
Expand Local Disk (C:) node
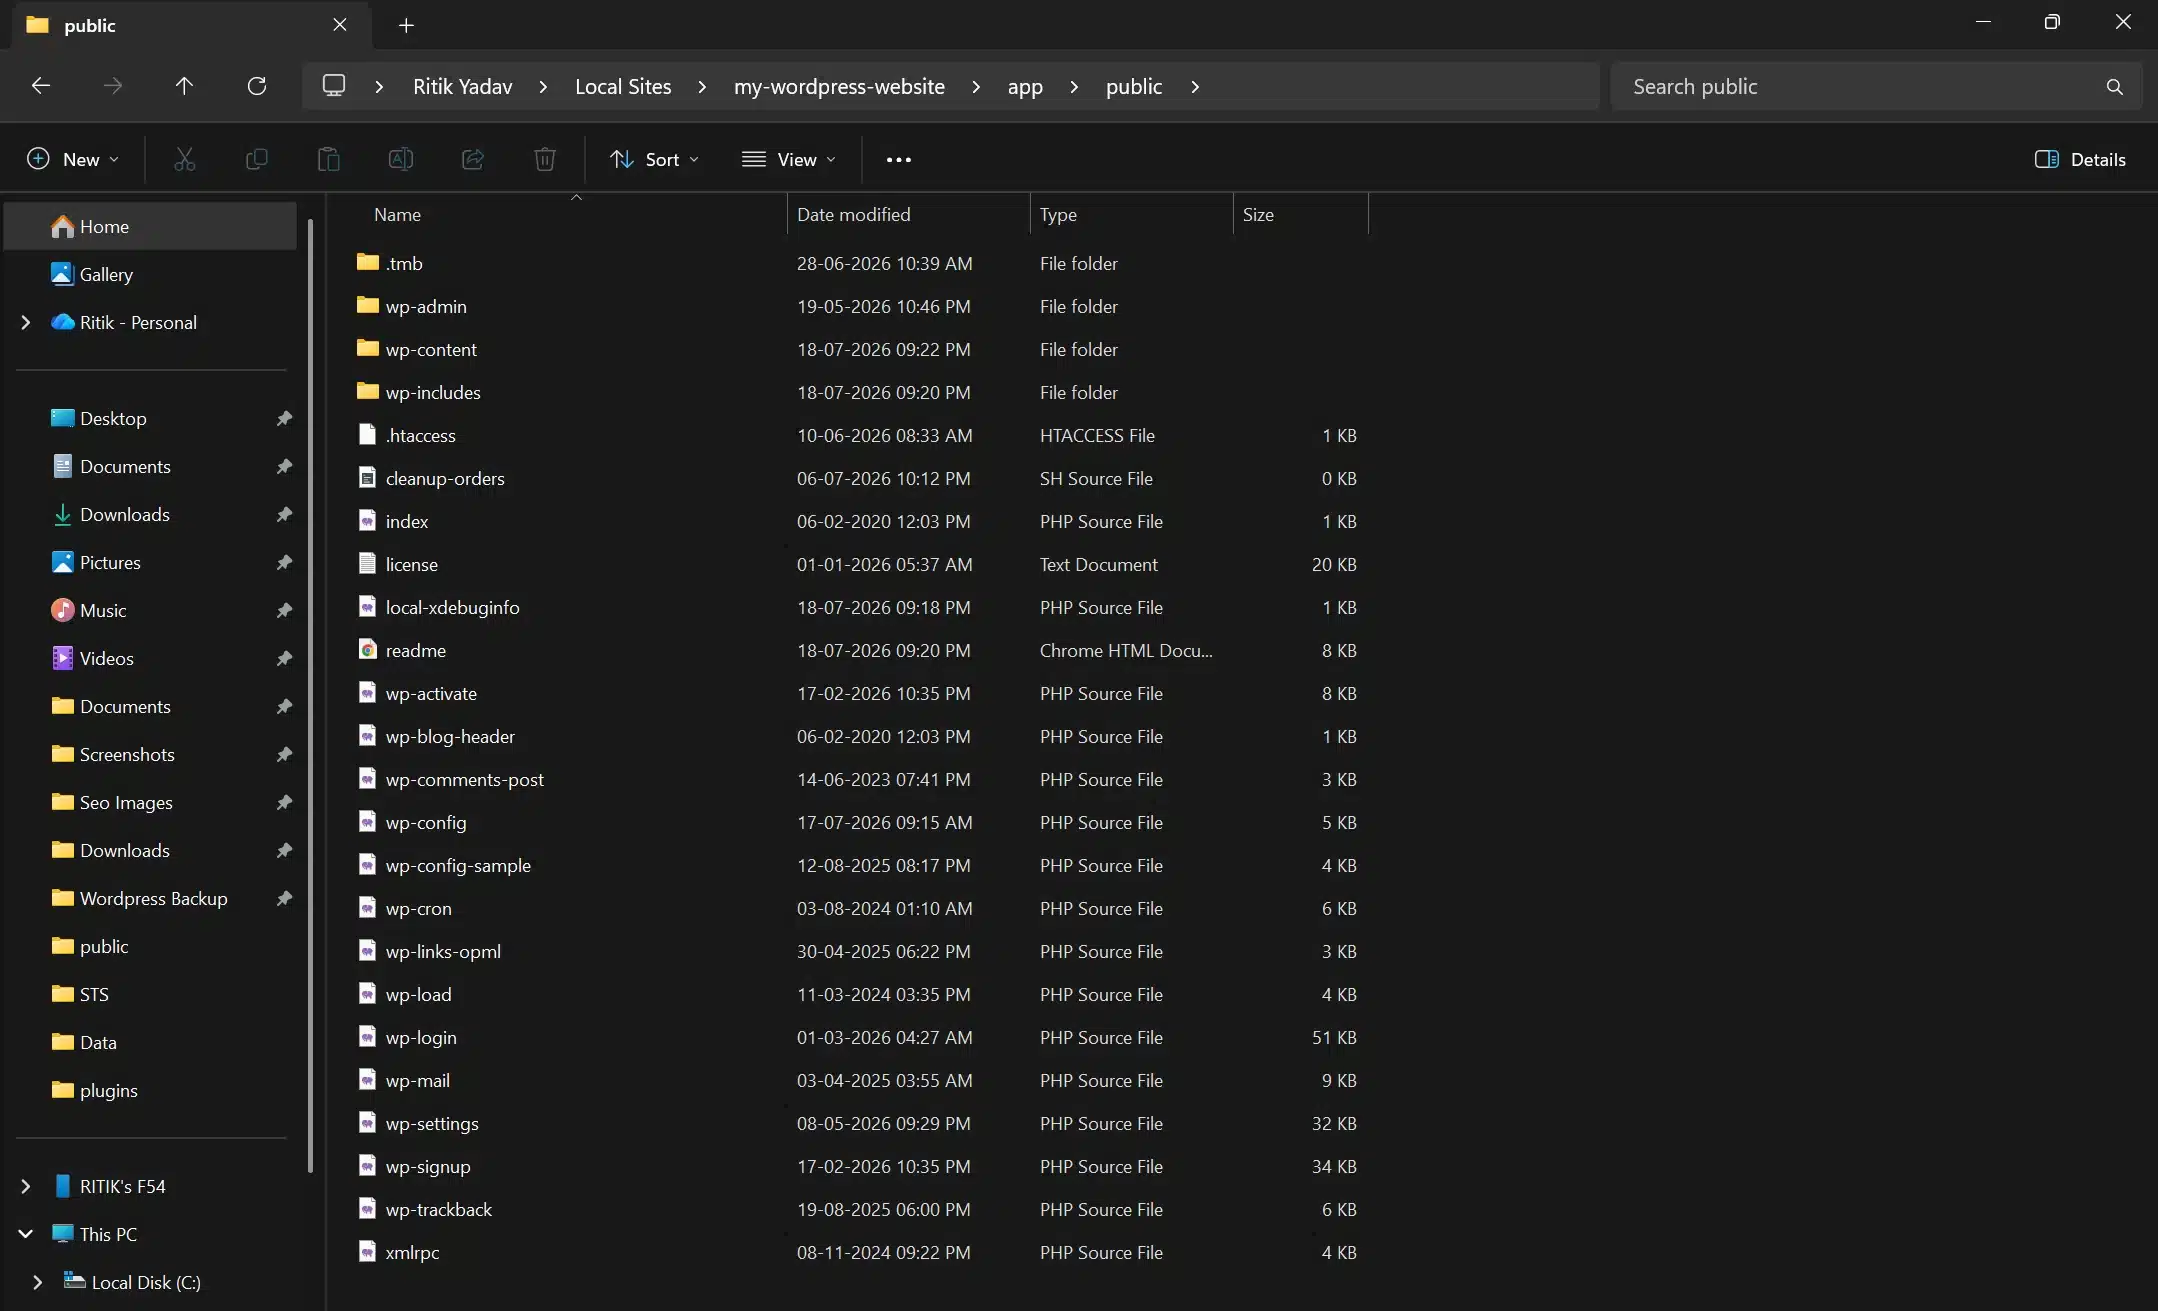38,1282
